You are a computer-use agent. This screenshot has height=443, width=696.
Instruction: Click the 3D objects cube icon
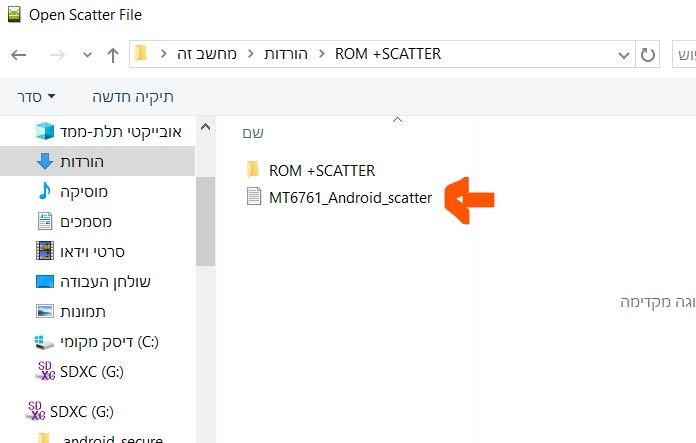(45, 131)
